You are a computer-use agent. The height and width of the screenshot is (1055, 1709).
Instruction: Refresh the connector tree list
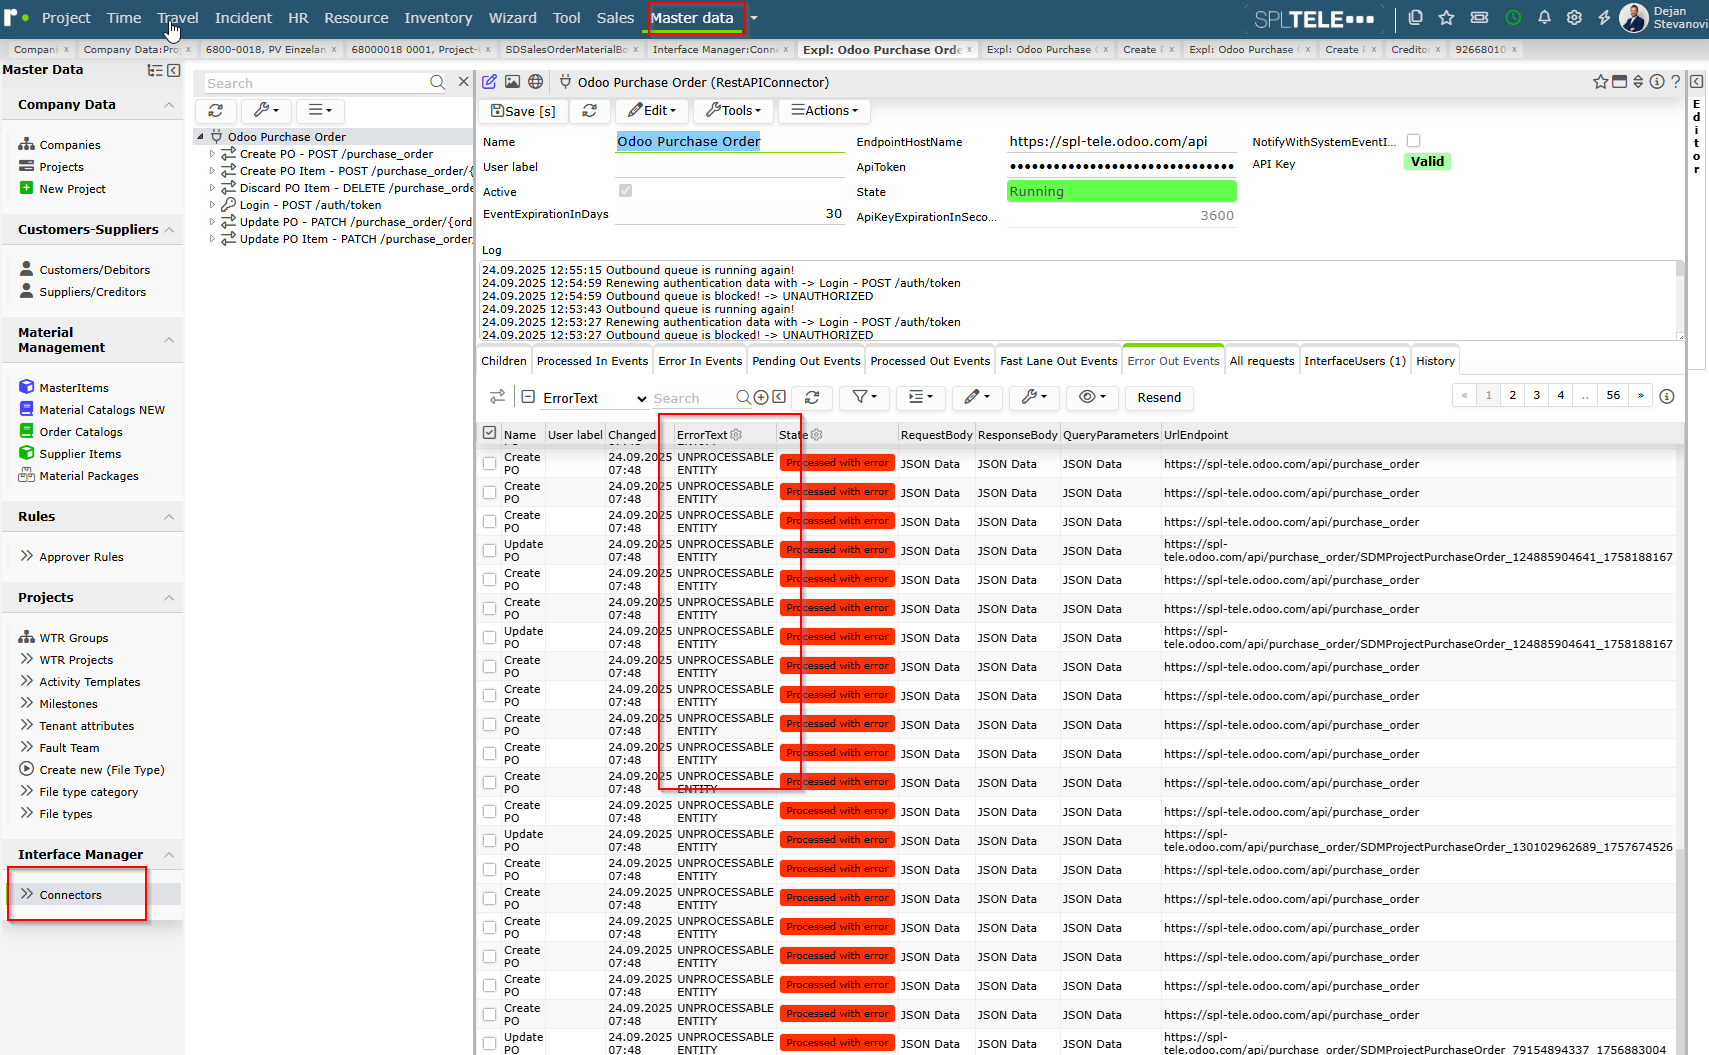tap(215, 111)
